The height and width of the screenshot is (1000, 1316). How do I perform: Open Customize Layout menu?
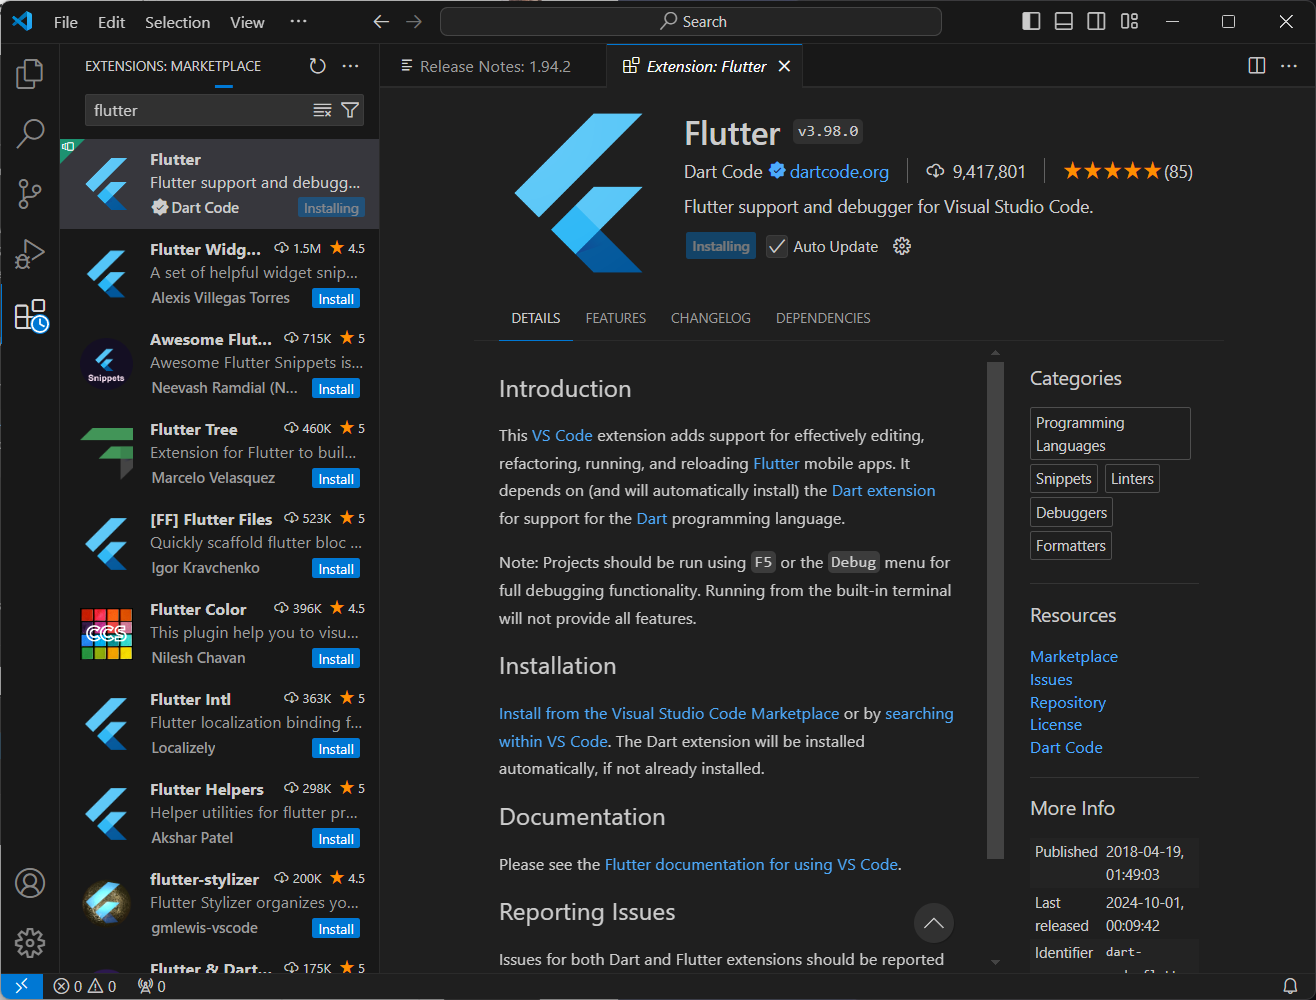point(1129,21)
